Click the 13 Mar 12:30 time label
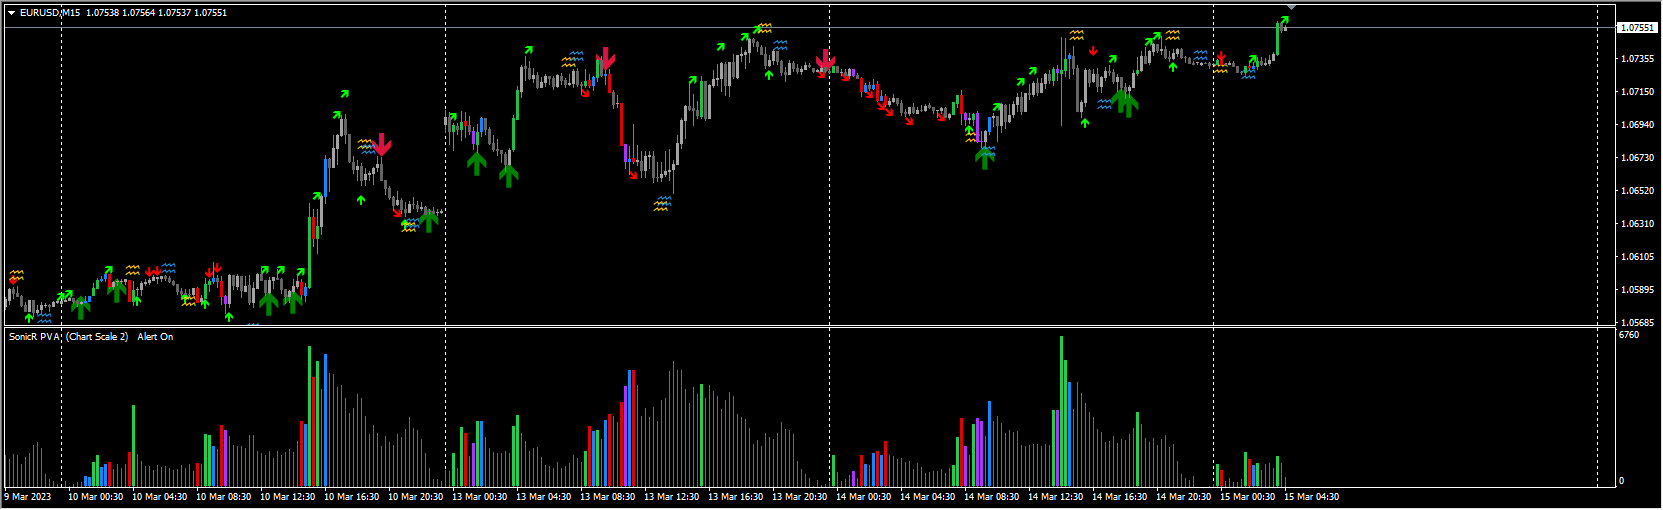This screenshot has width=1663, height=510. [672, 497]
